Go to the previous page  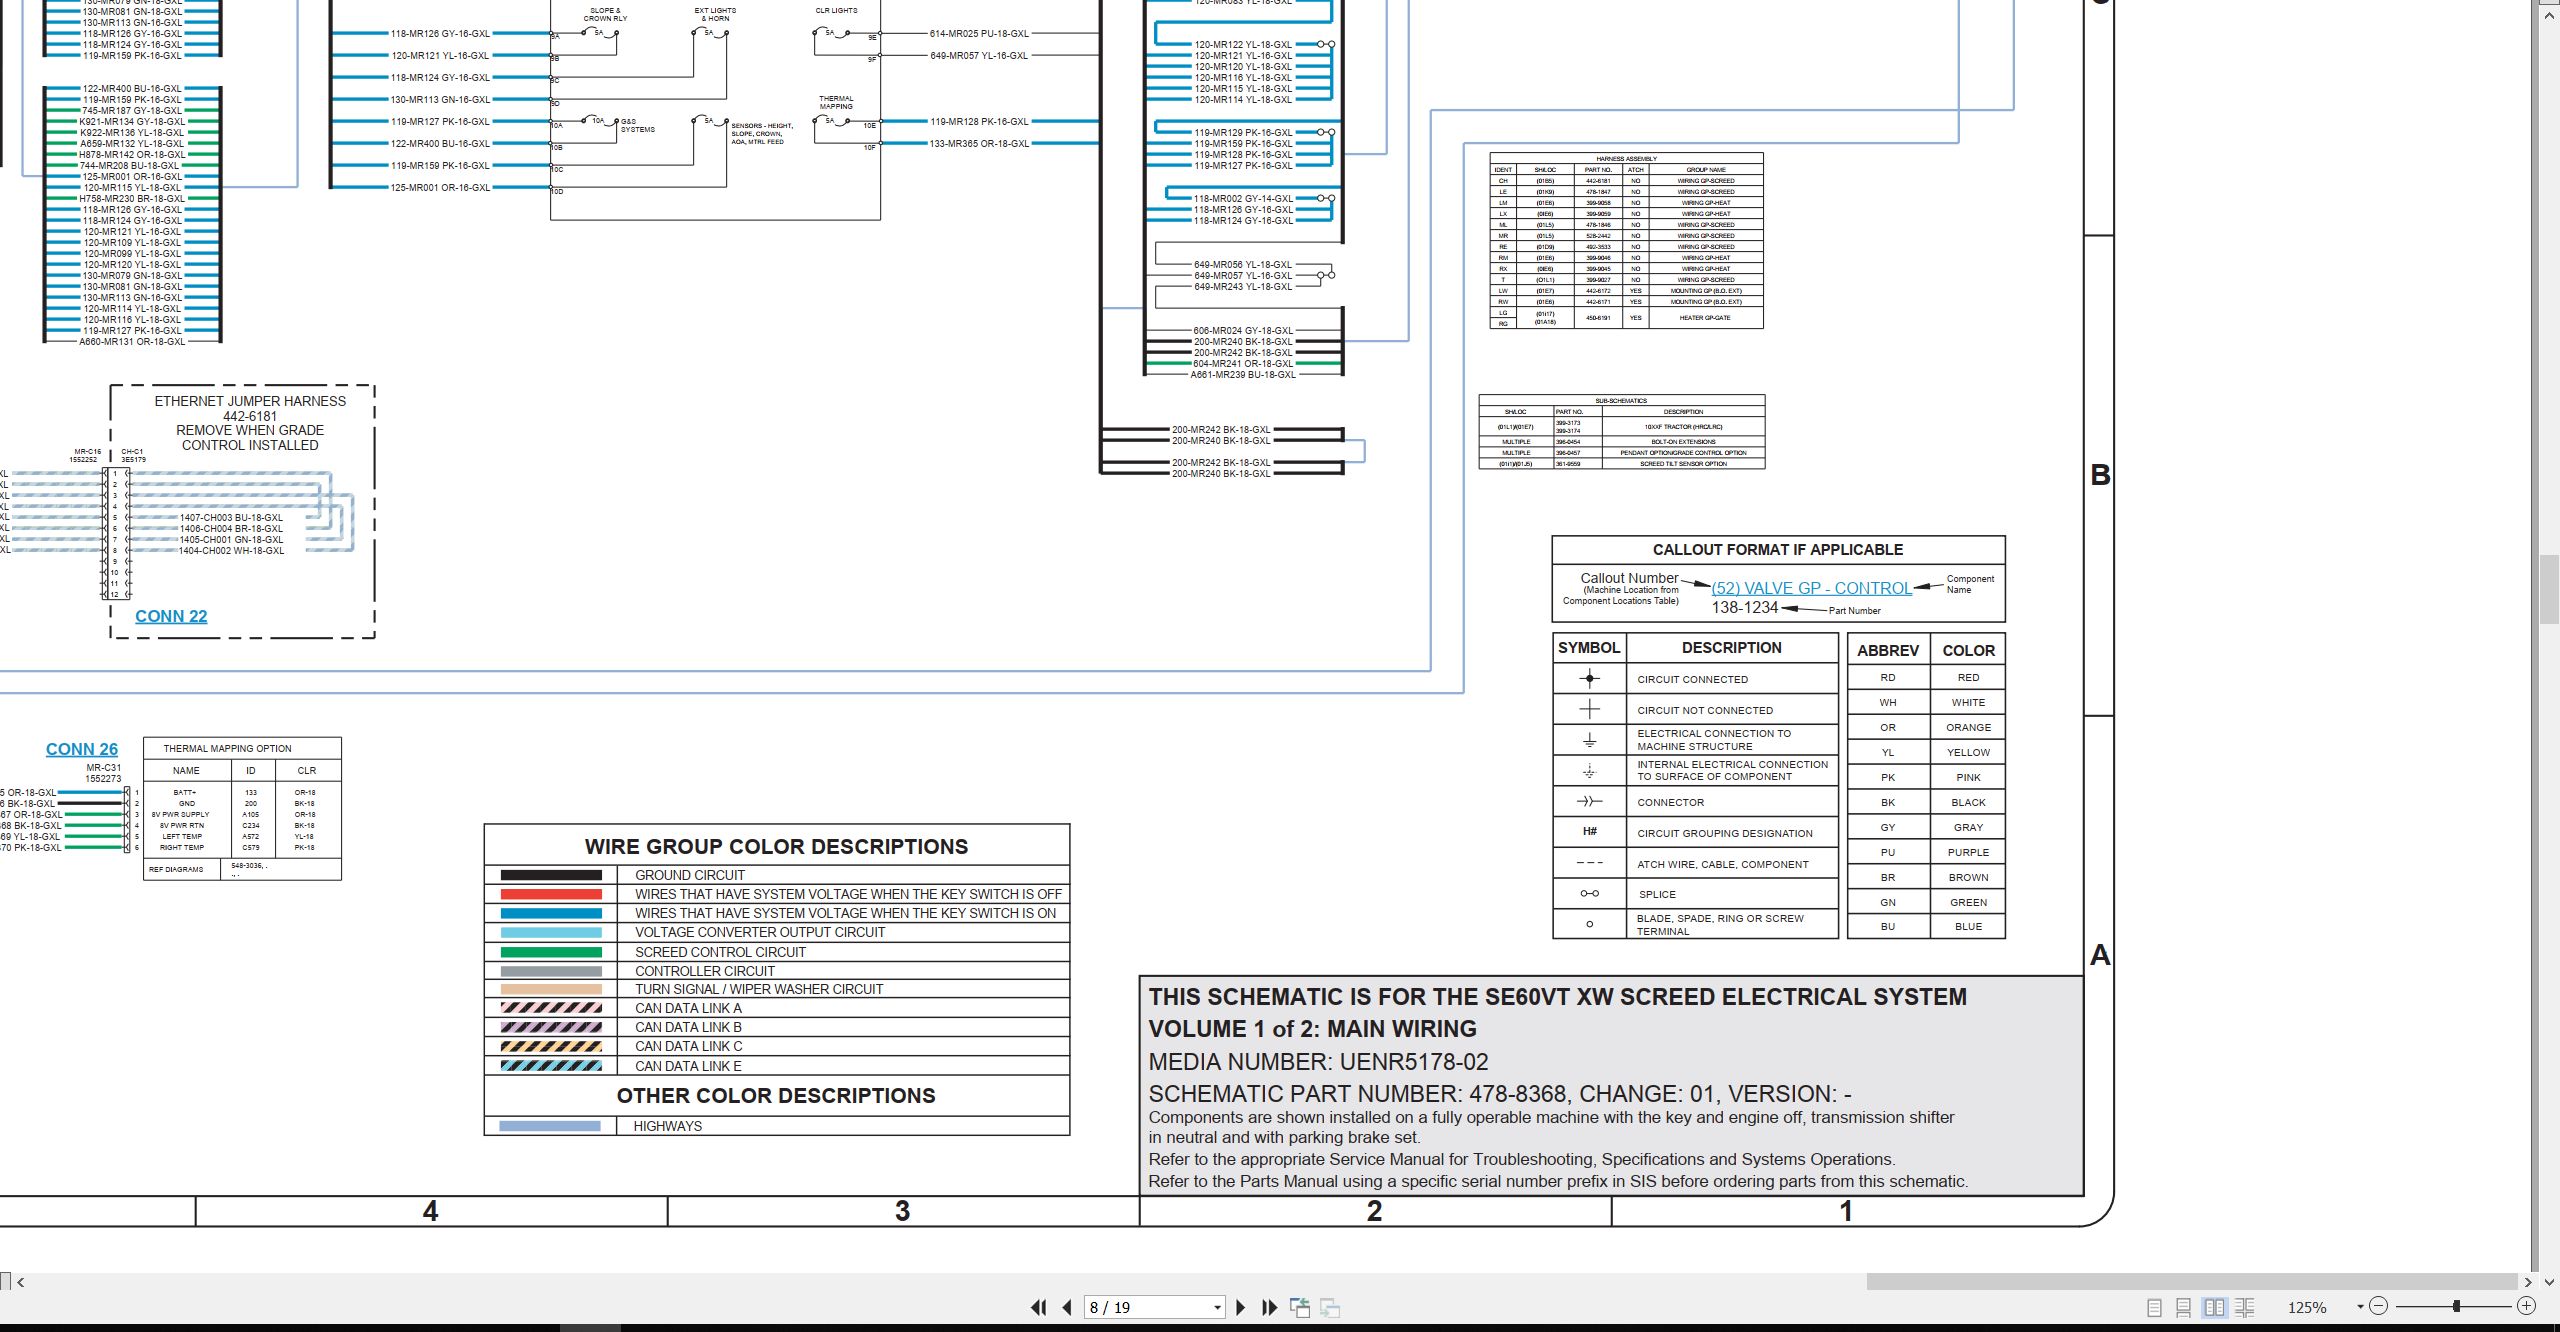[1067, 1307]
